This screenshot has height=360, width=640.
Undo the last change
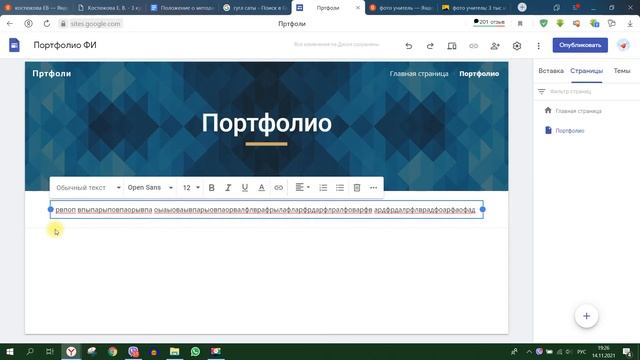click(x=409, y=46)
